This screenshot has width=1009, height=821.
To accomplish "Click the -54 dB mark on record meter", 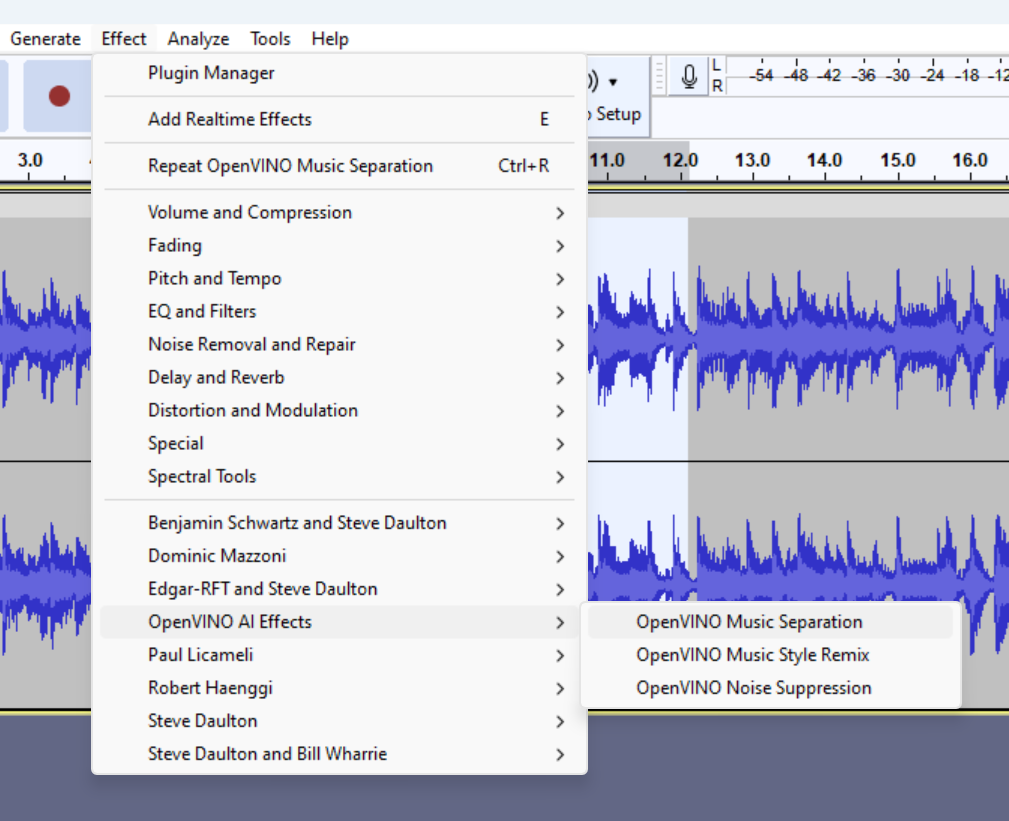I will click(x=761, y=75).
